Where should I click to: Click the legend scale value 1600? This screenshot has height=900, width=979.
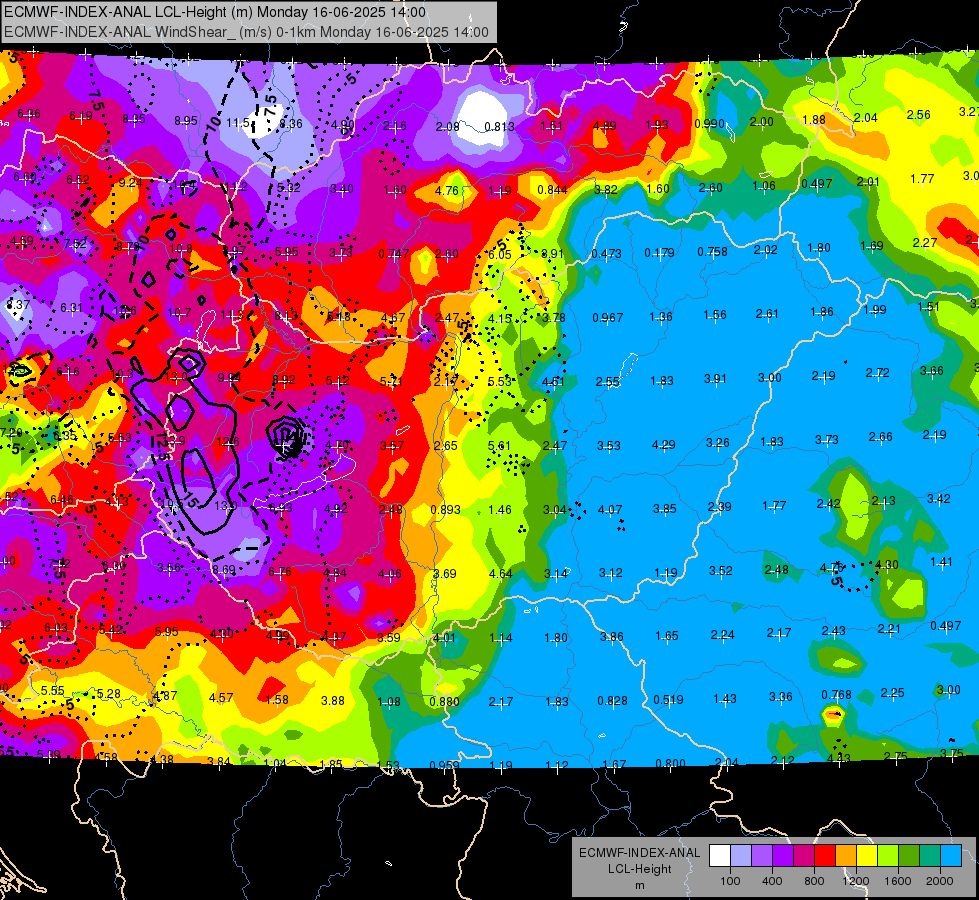897,881
